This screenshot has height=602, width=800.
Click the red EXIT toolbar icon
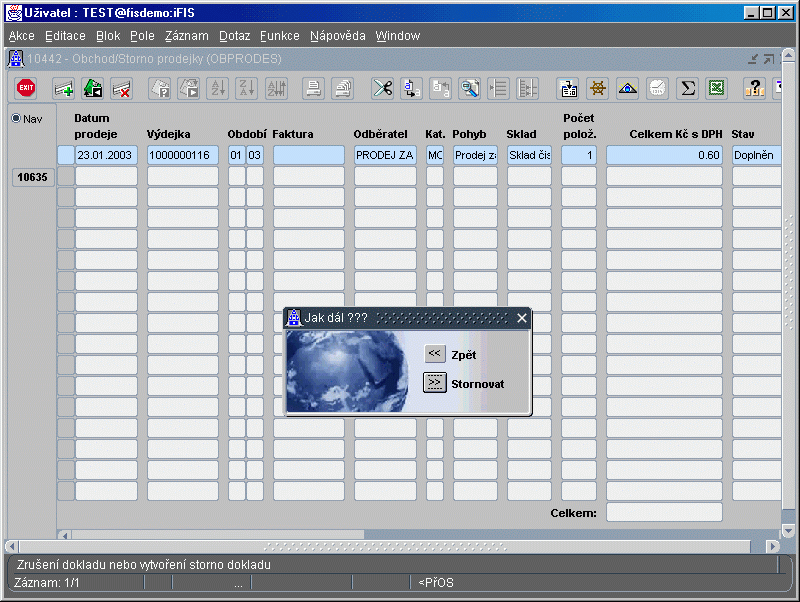tap(26, 88)
